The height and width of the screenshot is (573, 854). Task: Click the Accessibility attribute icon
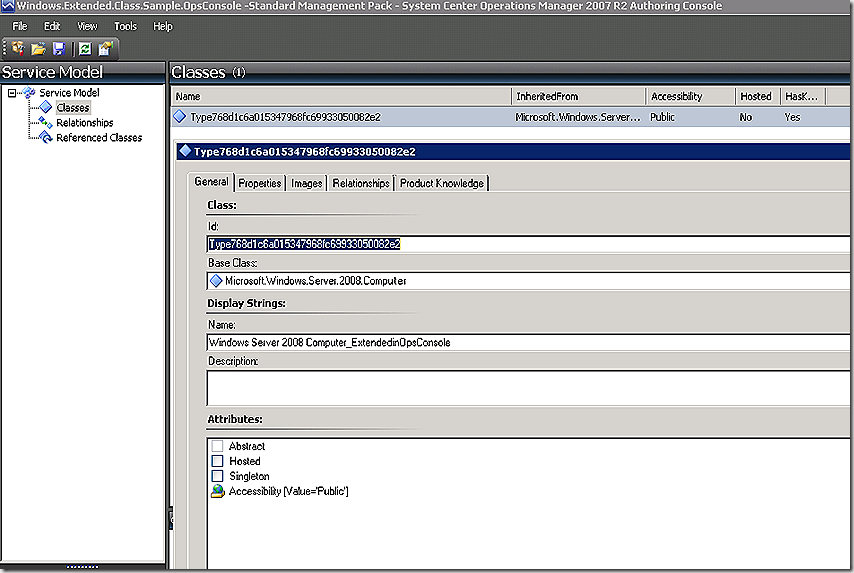tap(218, 491)
